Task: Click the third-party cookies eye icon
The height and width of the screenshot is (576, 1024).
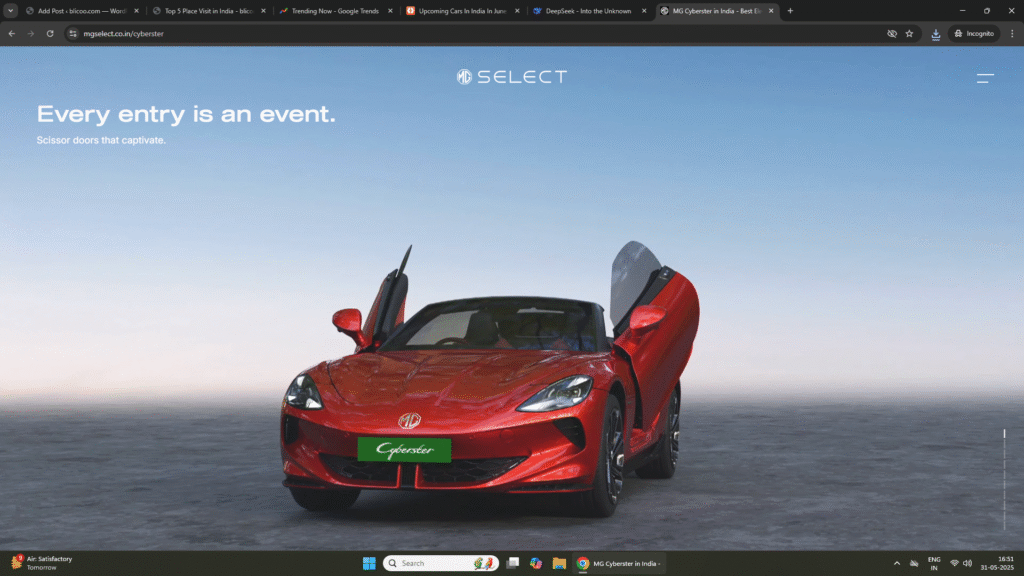Action: [x=891, y=33]
